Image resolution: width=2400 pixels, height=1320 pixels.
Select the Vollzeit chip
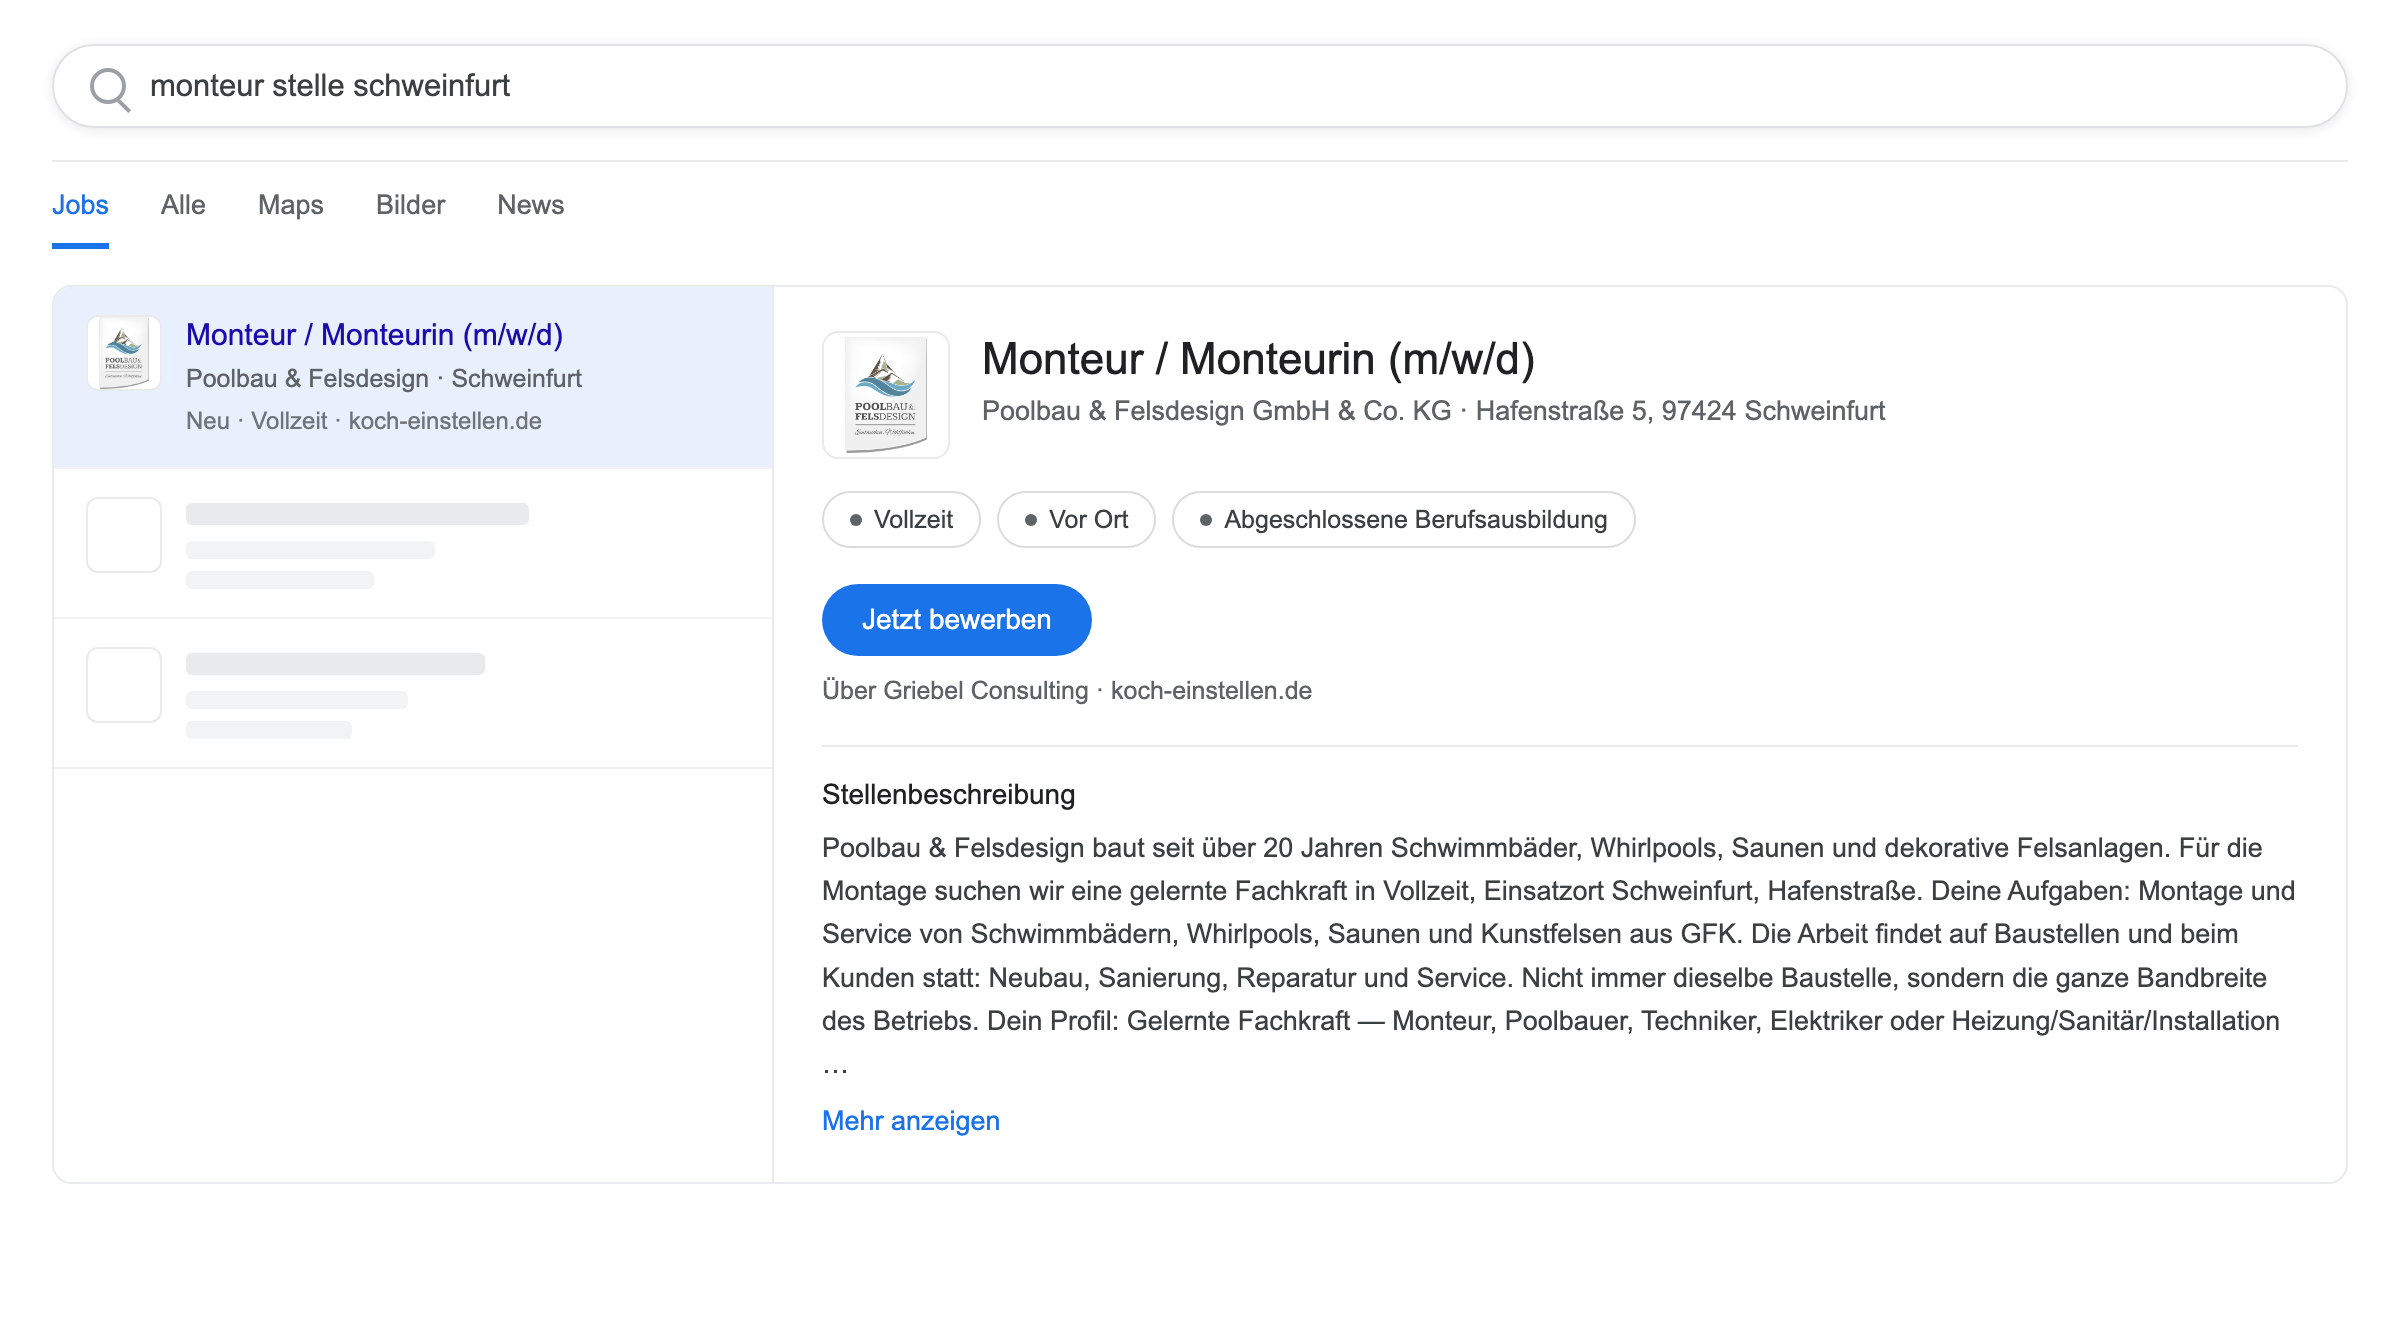click(x=901, y=520)
